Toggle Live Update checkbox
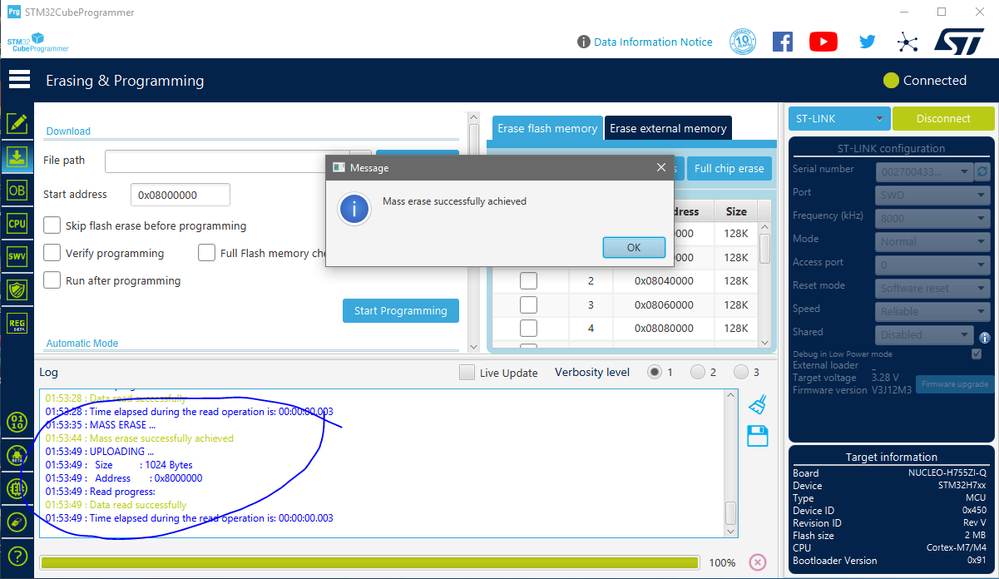Image resolution: width=999 pixels, height=579 pixels. (x=467, y=373)
